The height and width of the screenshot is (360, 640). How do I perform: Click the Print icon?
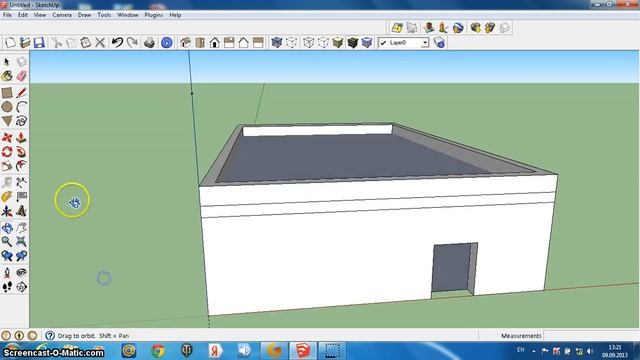(149, 42)
